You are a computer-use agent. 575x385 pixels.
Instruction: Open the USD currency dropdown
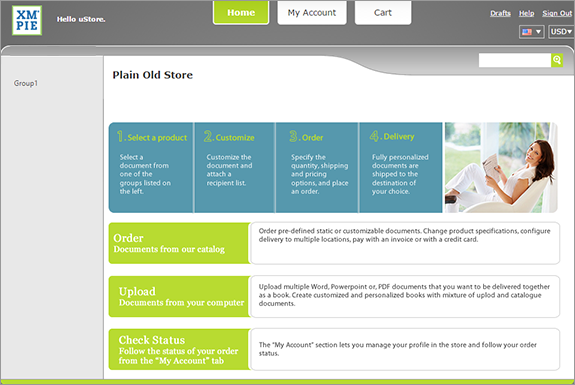click(x=561, y=32)
